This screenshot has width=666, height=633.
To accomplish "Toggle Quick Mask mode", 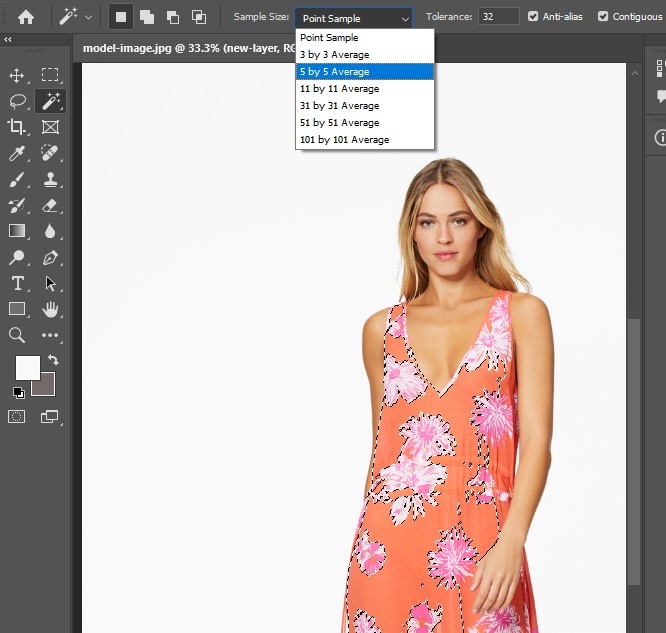I will click(x=17, y=417).
